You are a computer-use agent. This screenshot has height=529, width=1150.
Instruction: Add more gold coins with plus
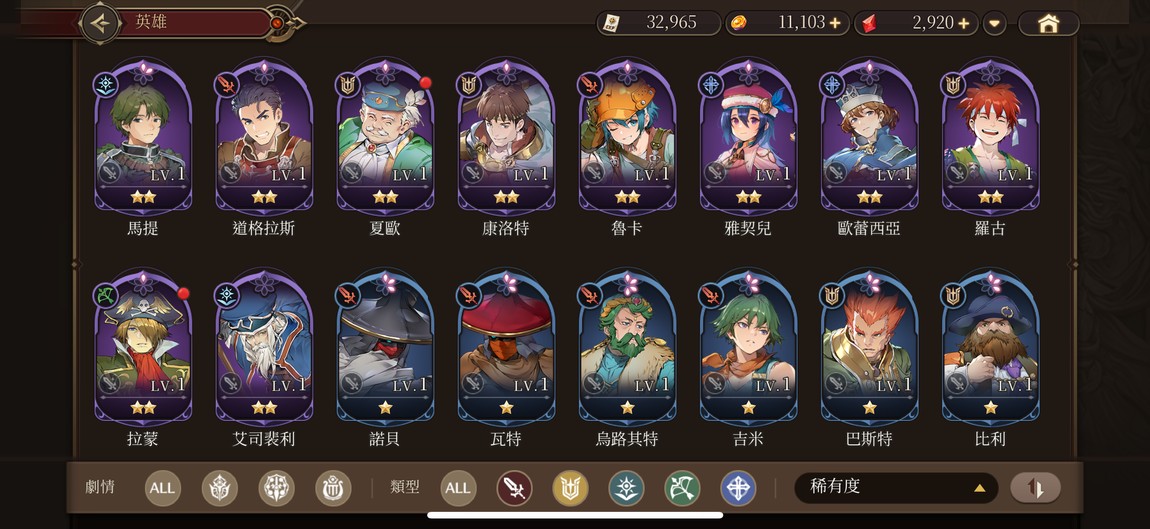pos(835,23)
